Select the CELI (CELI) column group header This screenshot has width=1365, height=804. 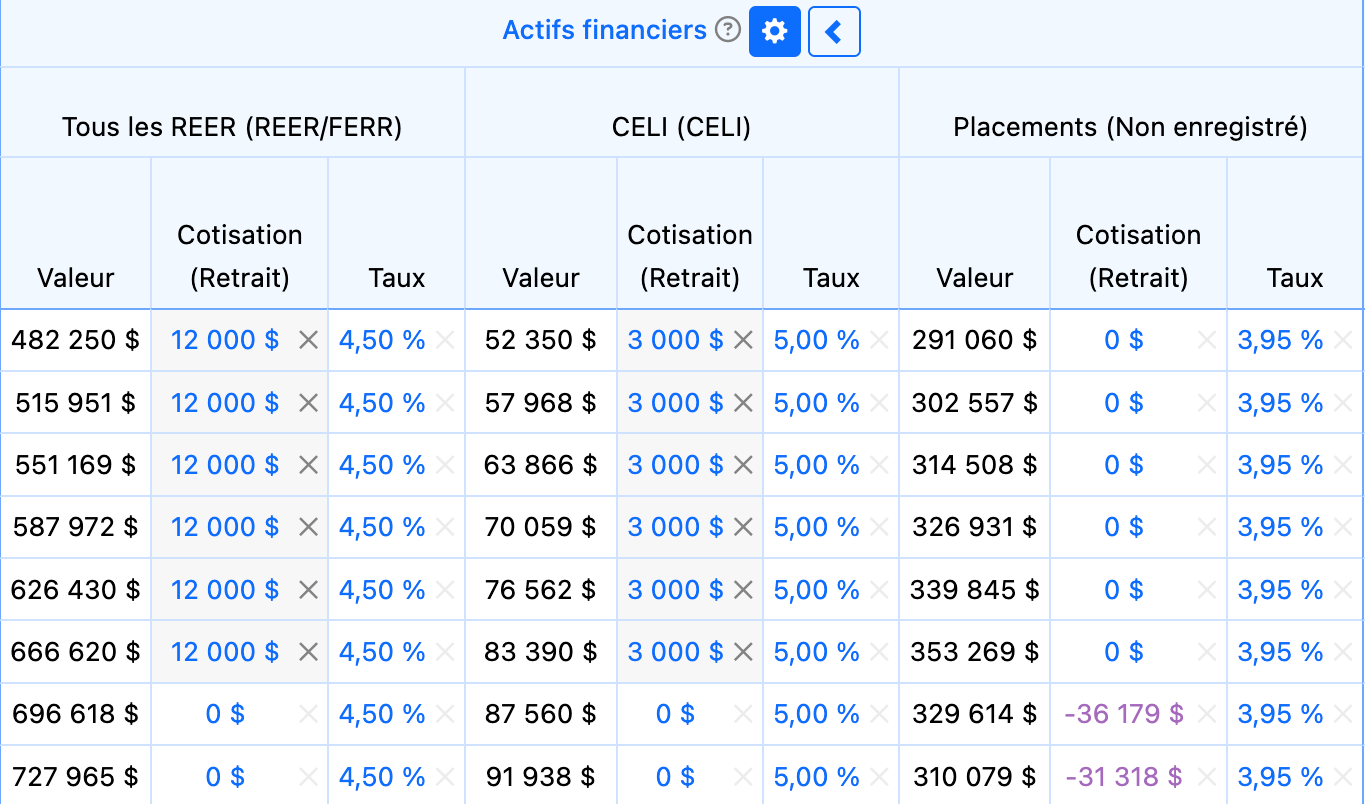(681, 127)
